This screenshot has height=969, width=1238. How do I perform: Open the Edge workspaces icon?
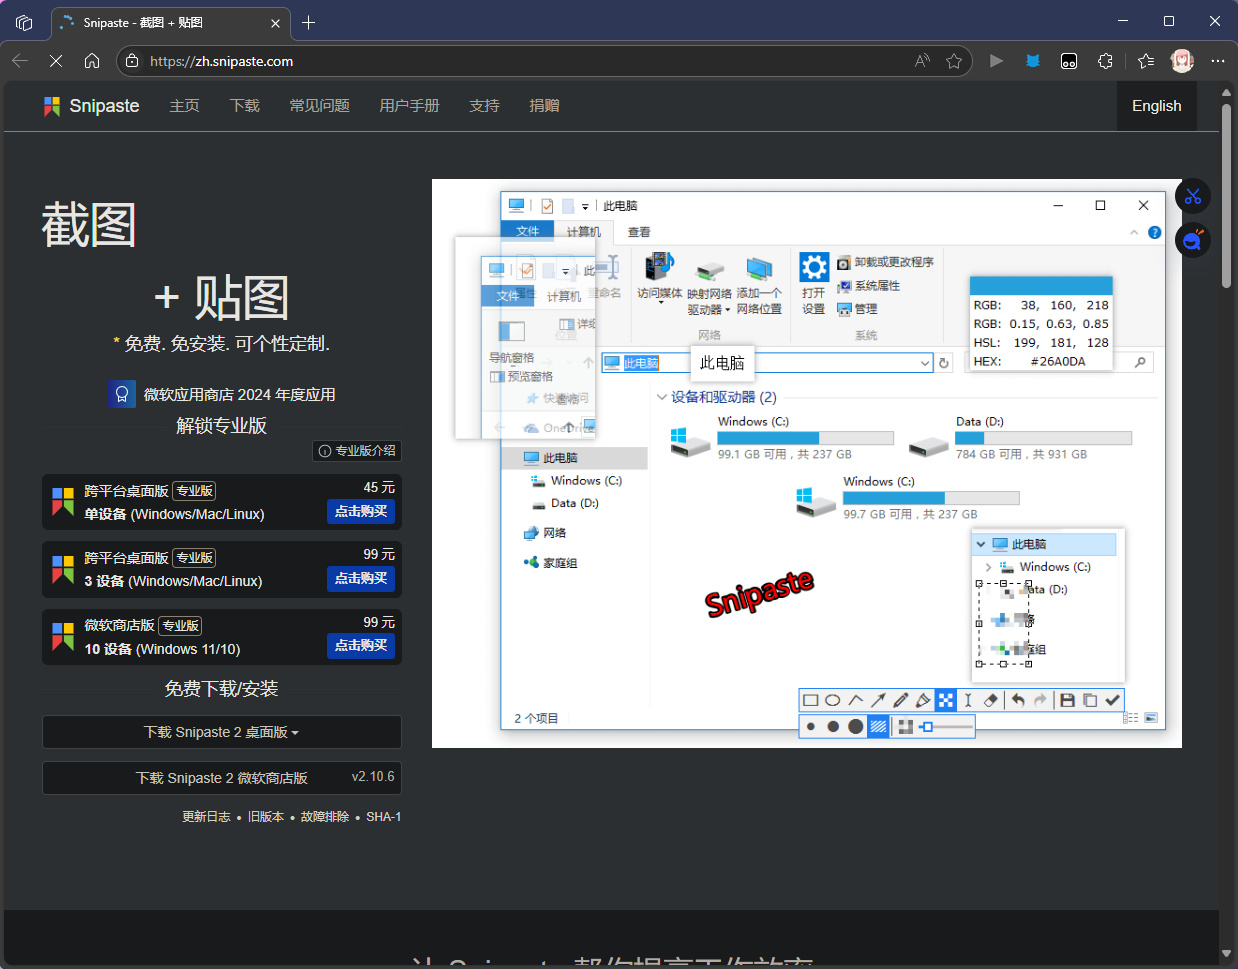click(24, 22)
